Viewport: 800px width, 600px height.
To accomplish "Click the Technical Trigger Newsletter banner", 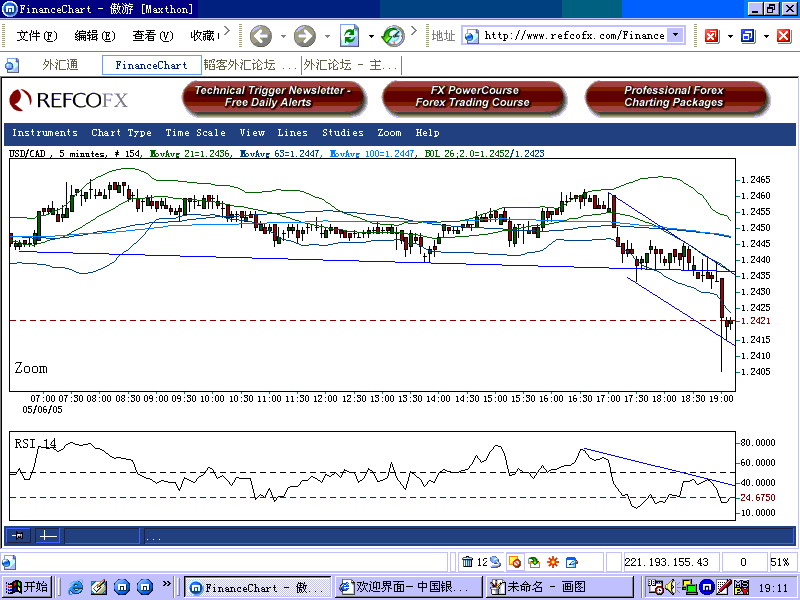I will (x=272, y=97).
